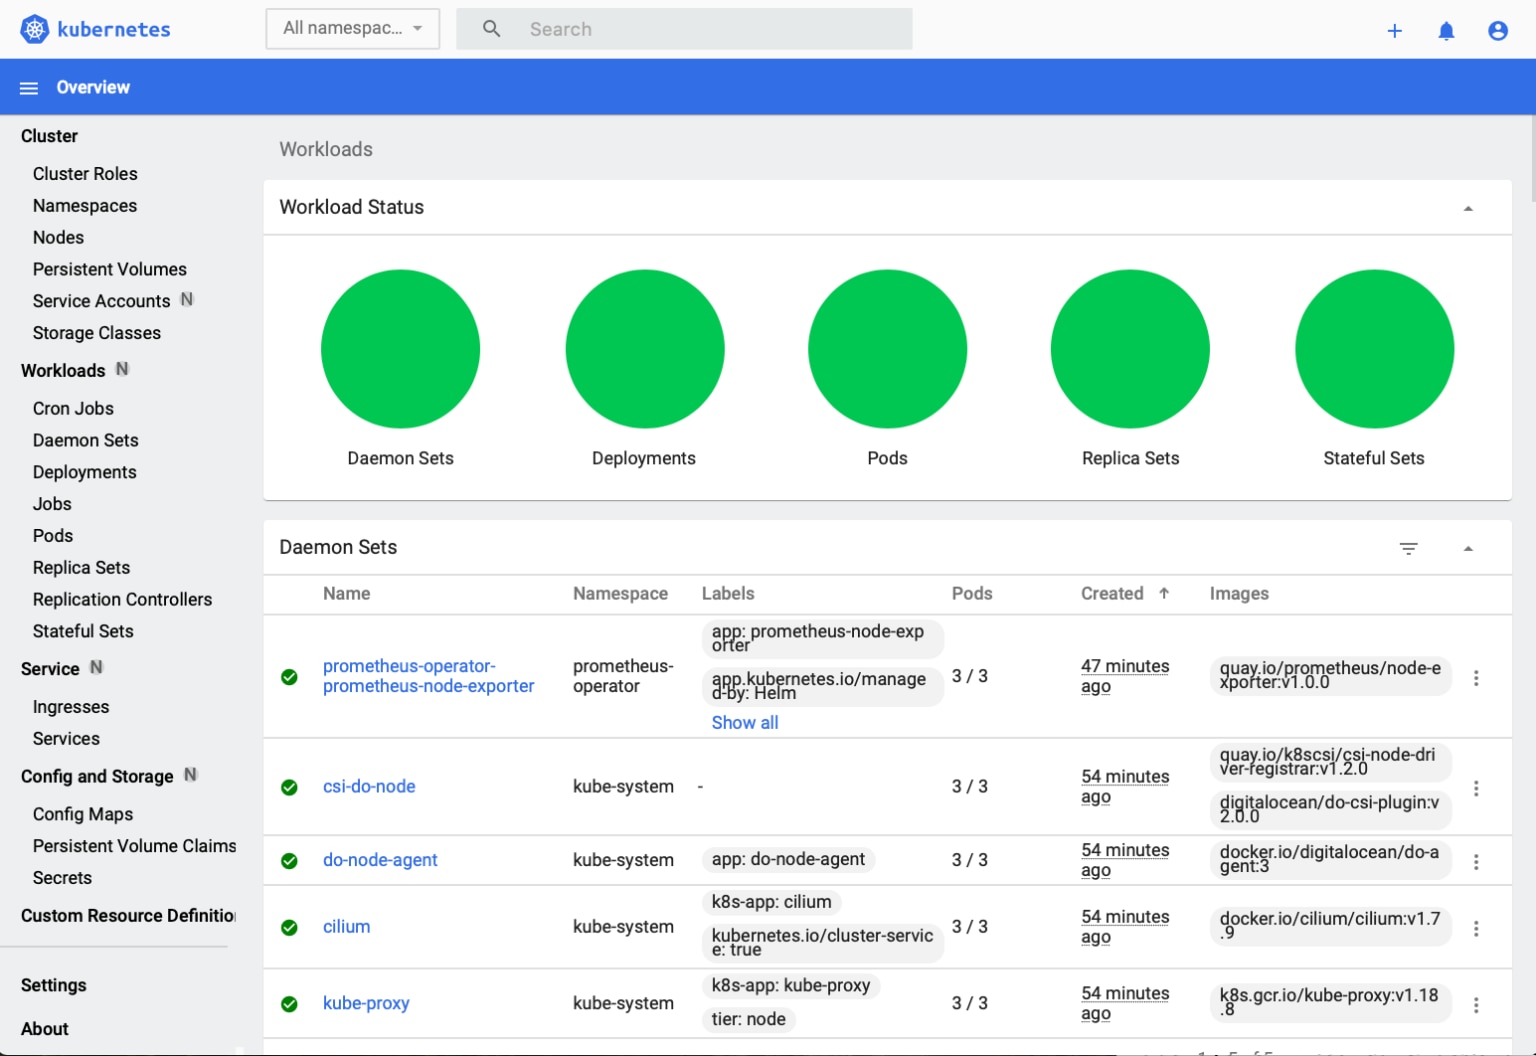Viewport: 1536px width, 1056px height.
Task: Select Replica Sets under Workloads
Action: [81, 567]
